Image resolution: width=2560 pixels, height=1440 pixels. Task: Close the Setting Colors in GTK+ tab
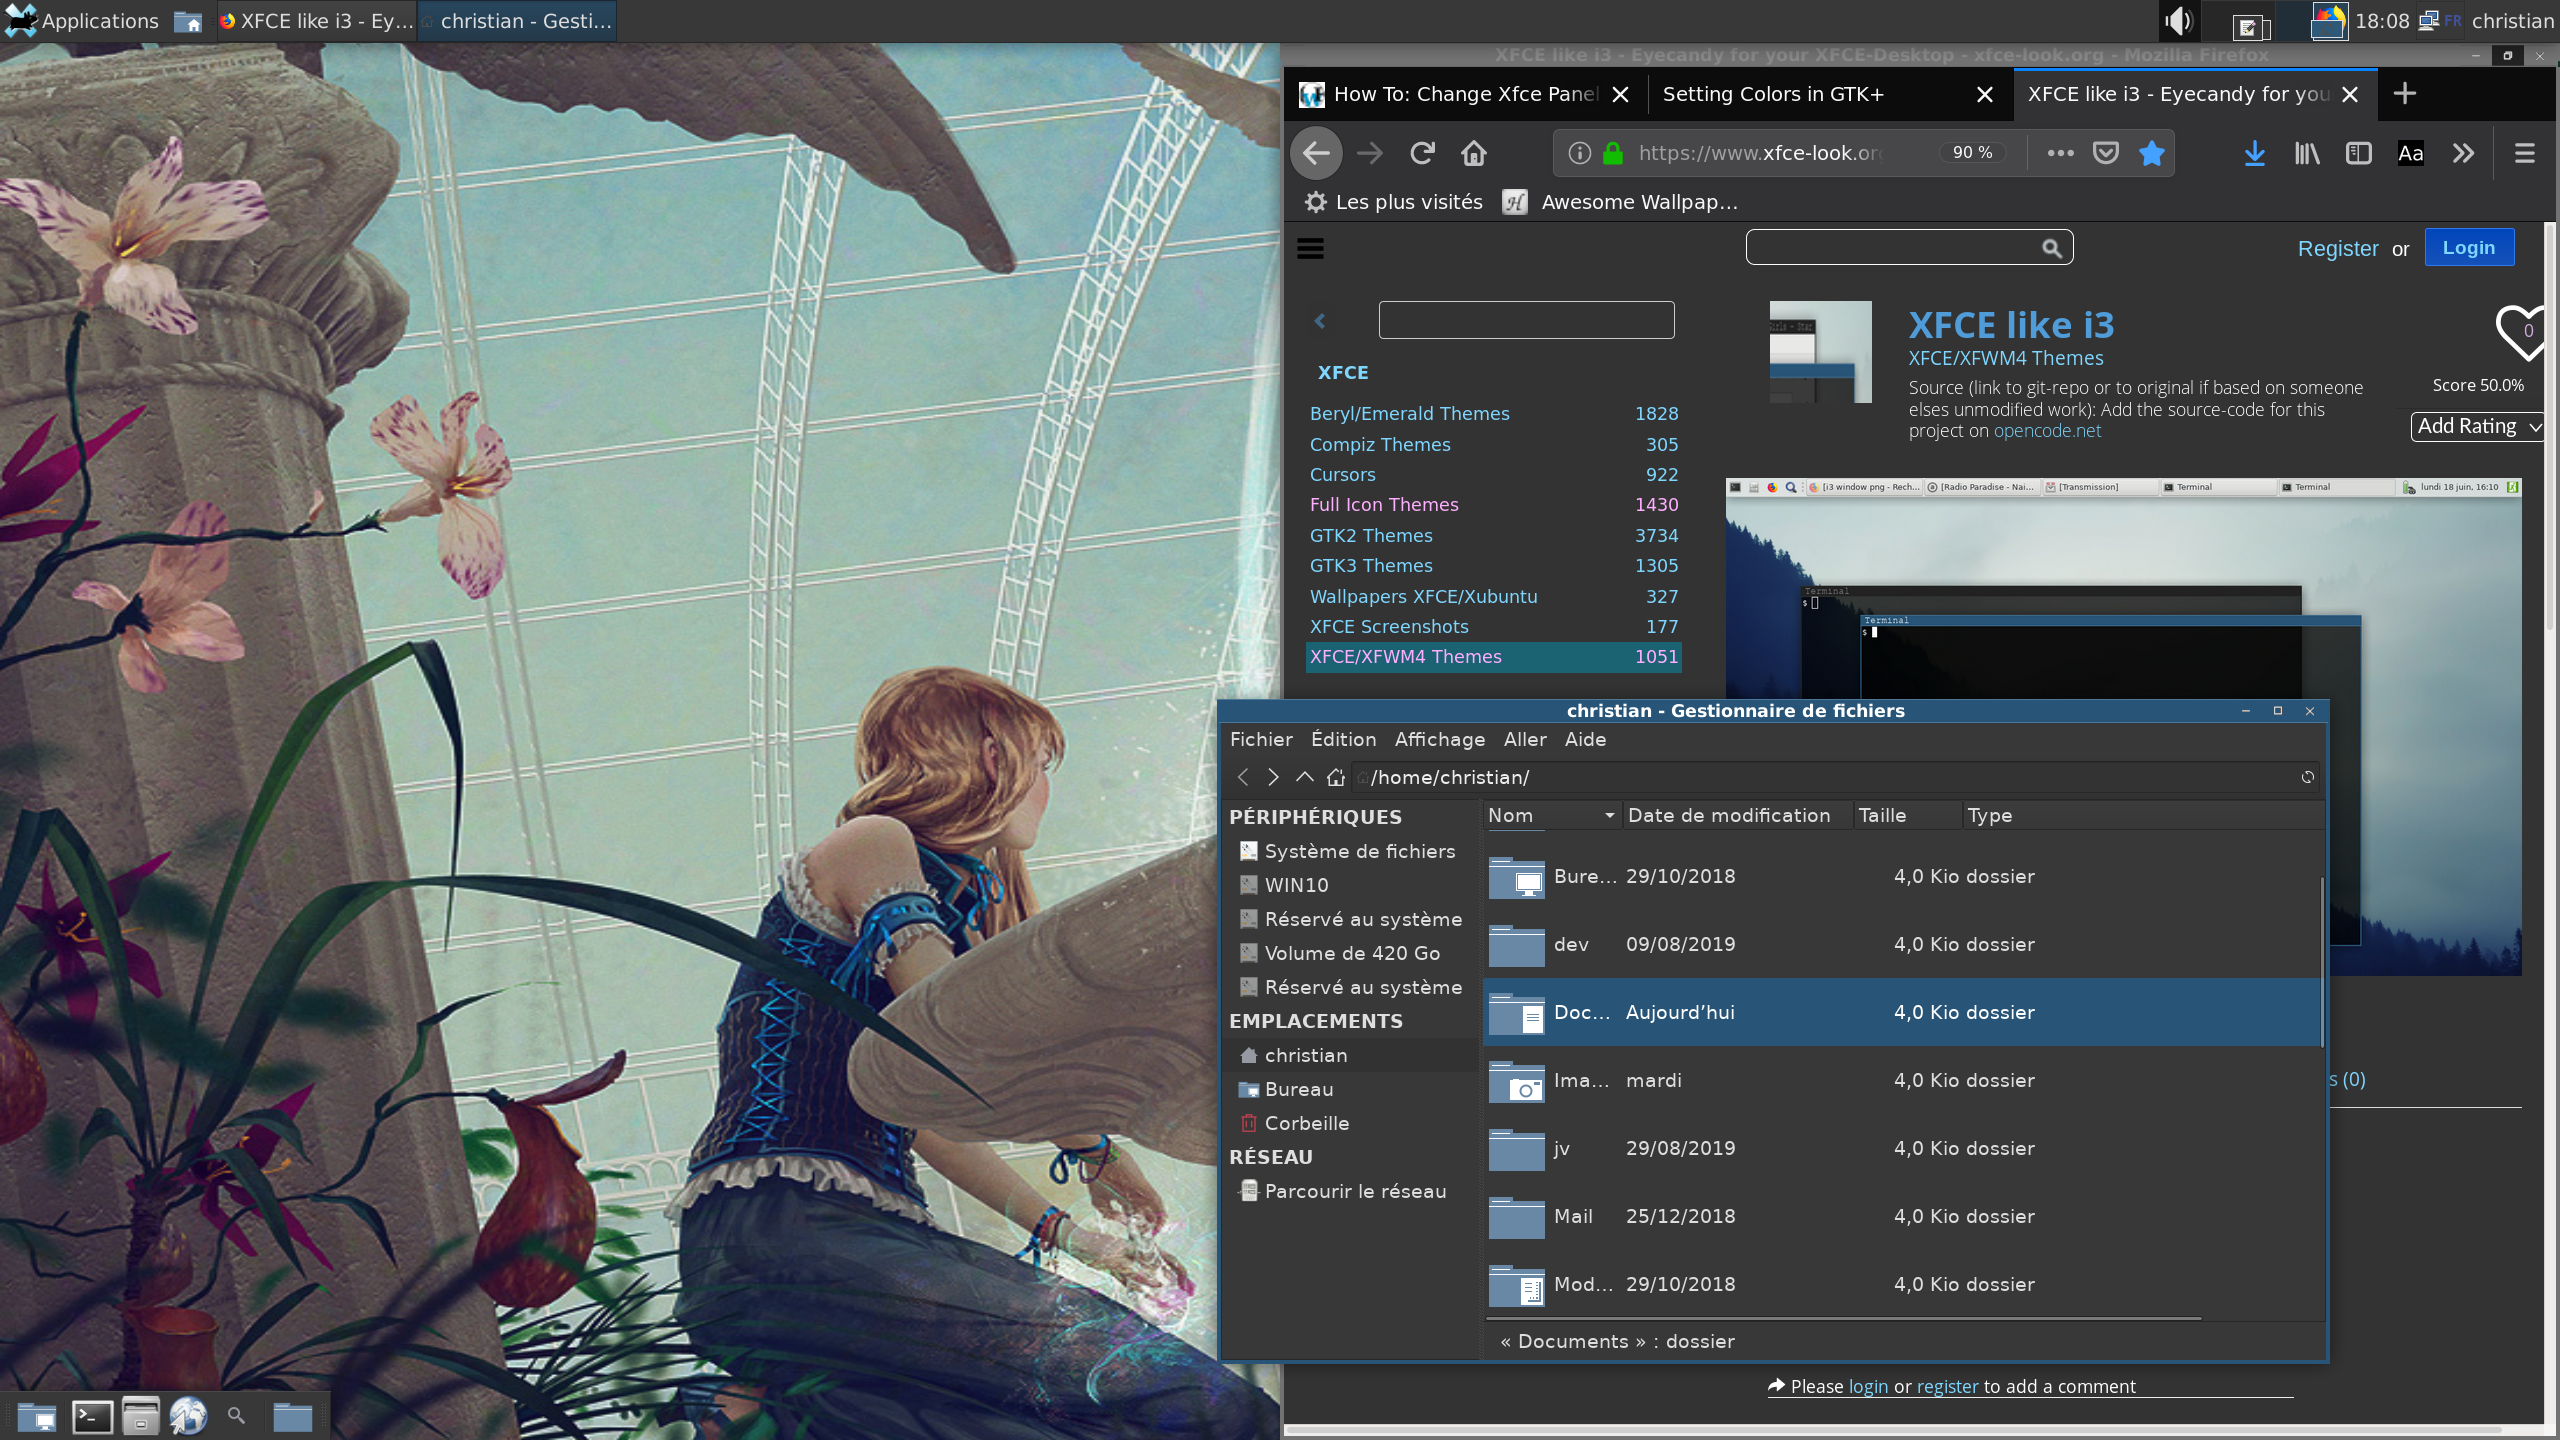tap(1985, 94)
